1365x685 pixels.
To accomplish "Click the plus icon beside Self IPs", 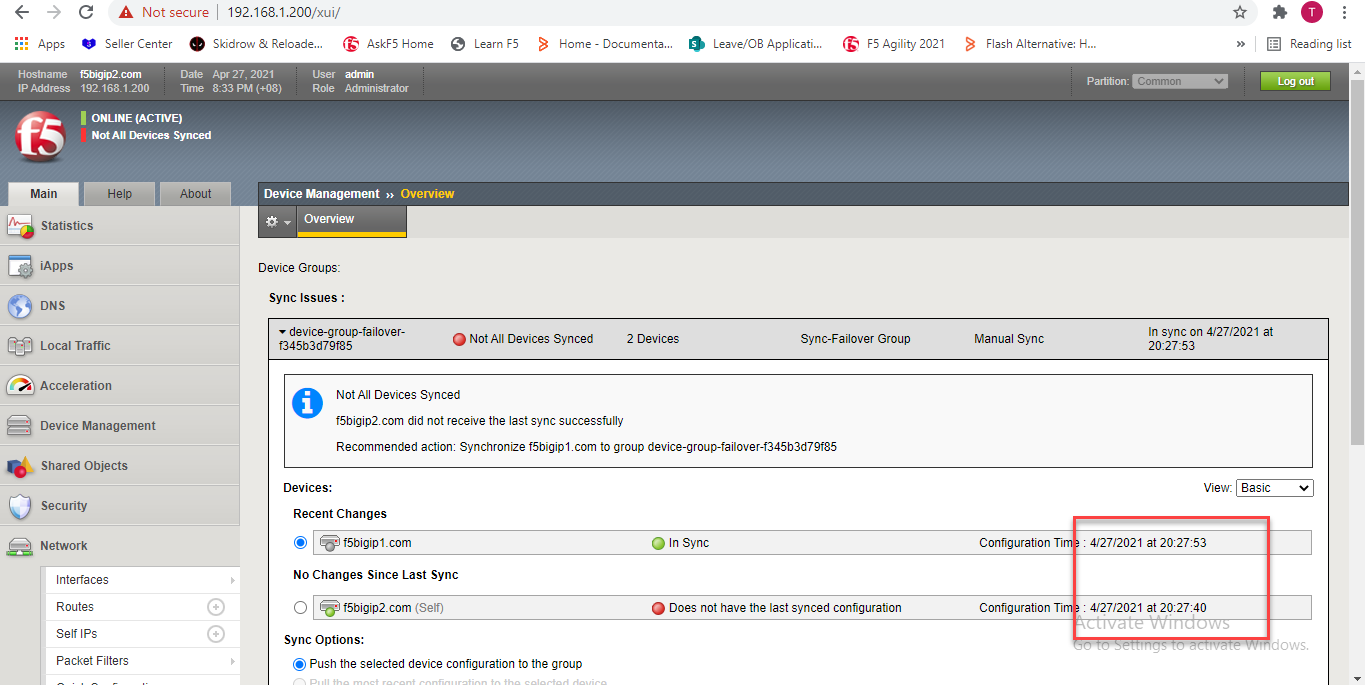I will [215, 634].
